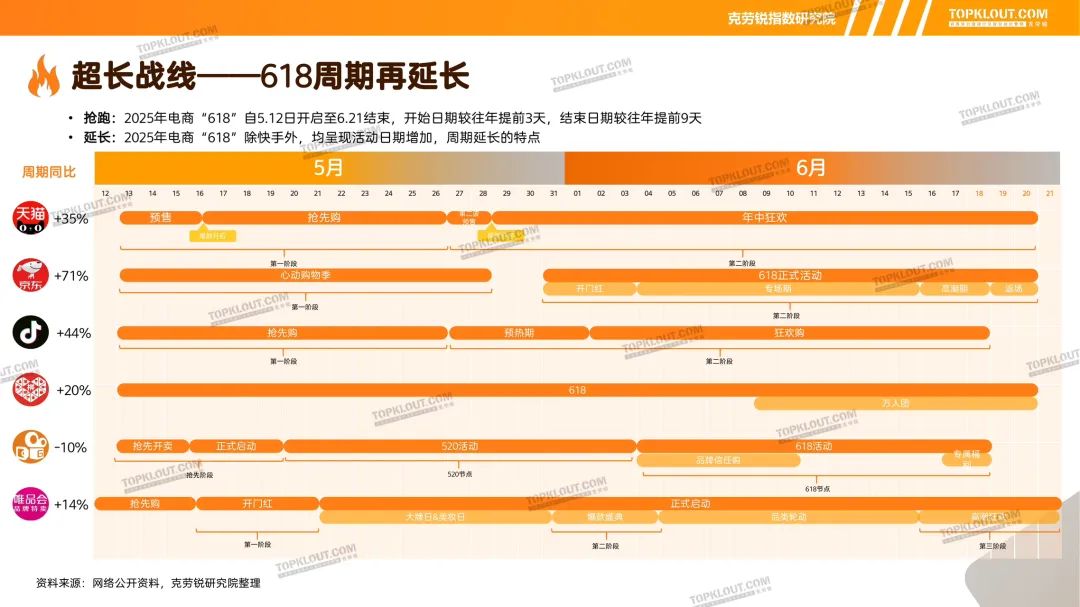
Task: Click the +20% value for Pinduoduo
Action: (x=74, y=391)
